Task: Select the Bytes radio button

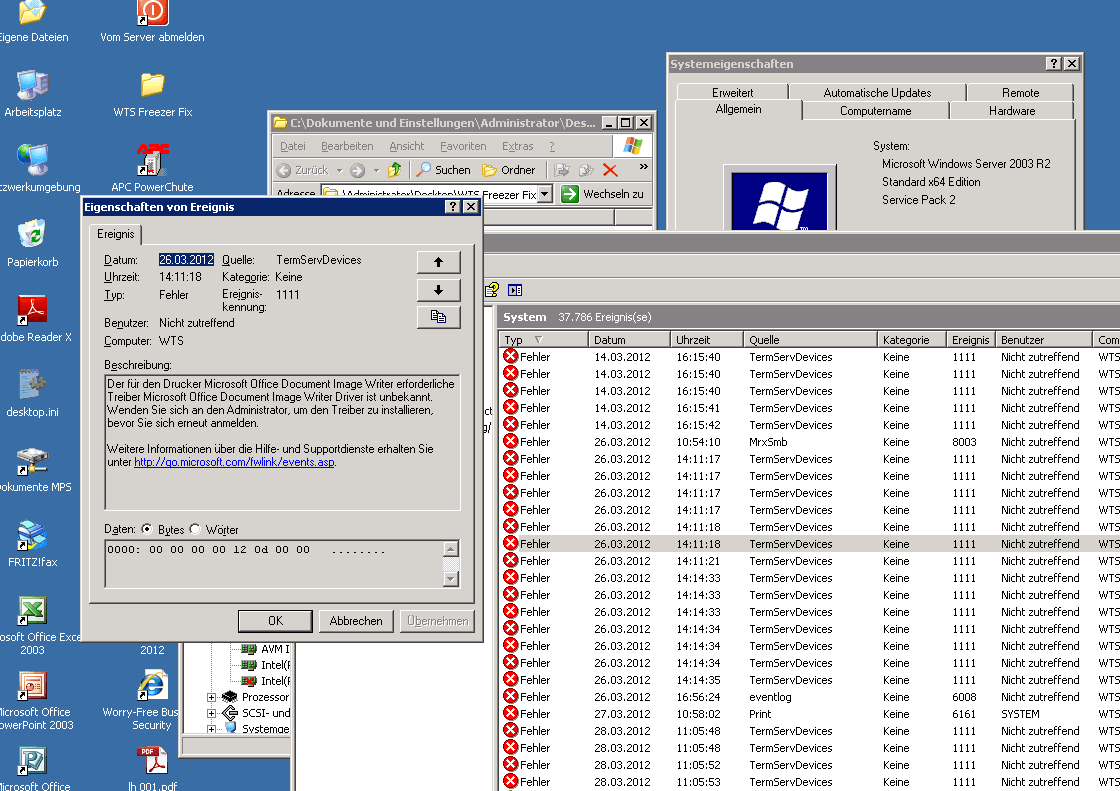Action: [146, 529]
